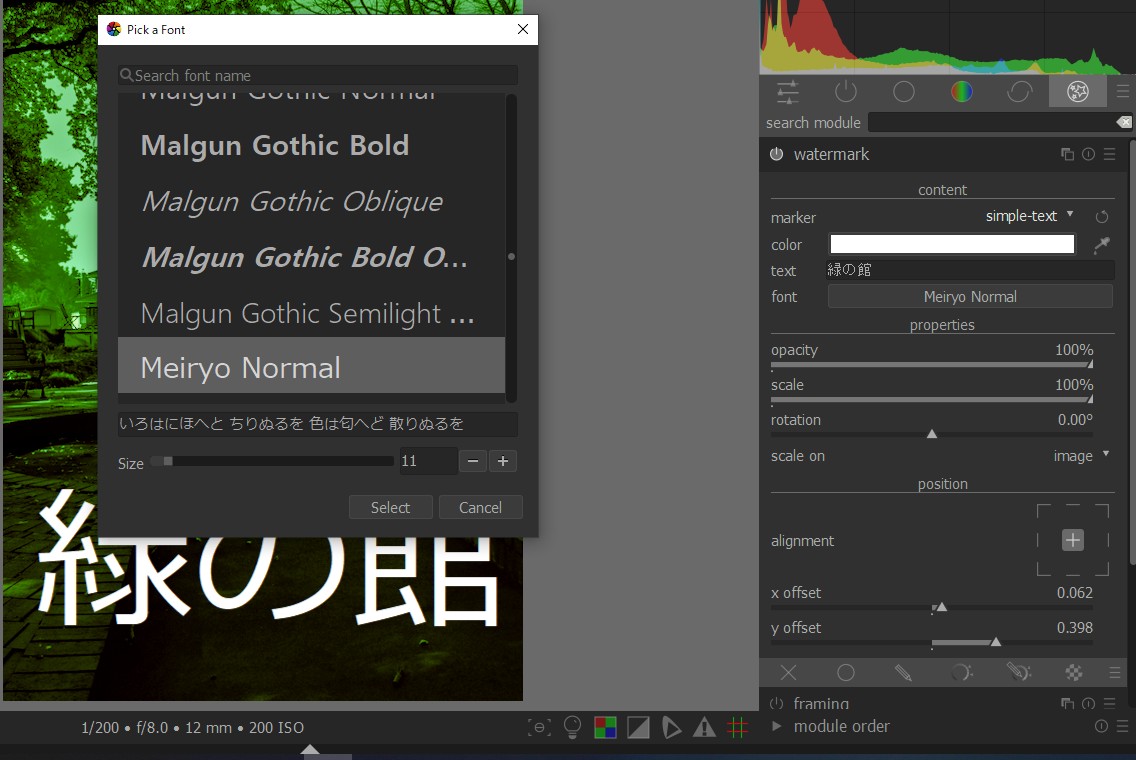Click the Meiryo Normal font button
Screen dimensions: 1136x760
(x=970, y=296)
